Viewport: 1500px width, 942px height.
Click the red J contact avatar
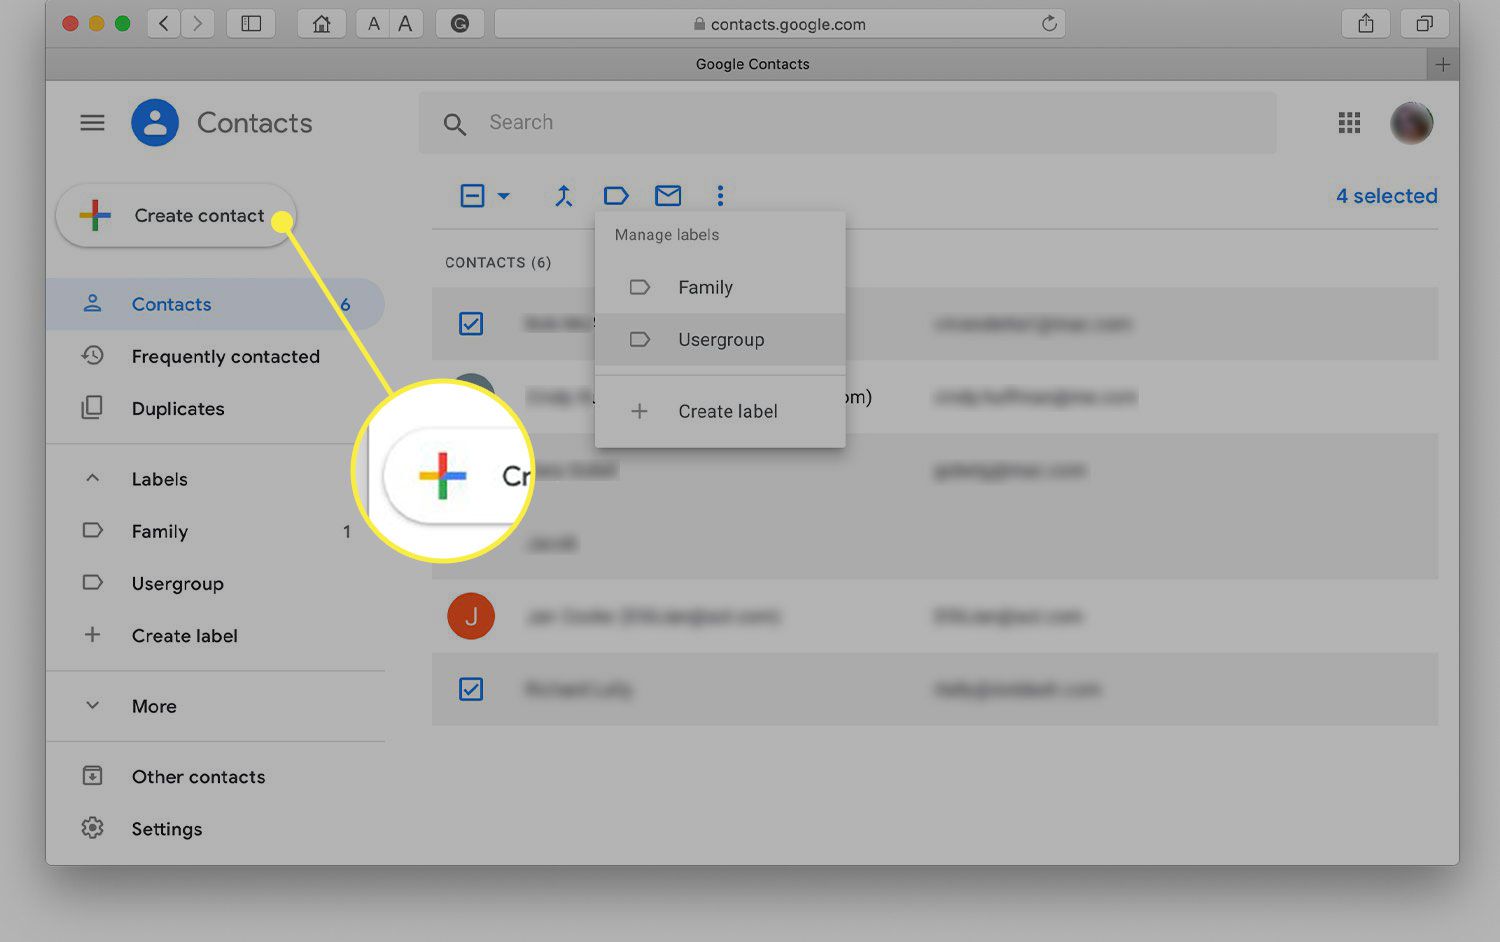[x=471, y=616]
